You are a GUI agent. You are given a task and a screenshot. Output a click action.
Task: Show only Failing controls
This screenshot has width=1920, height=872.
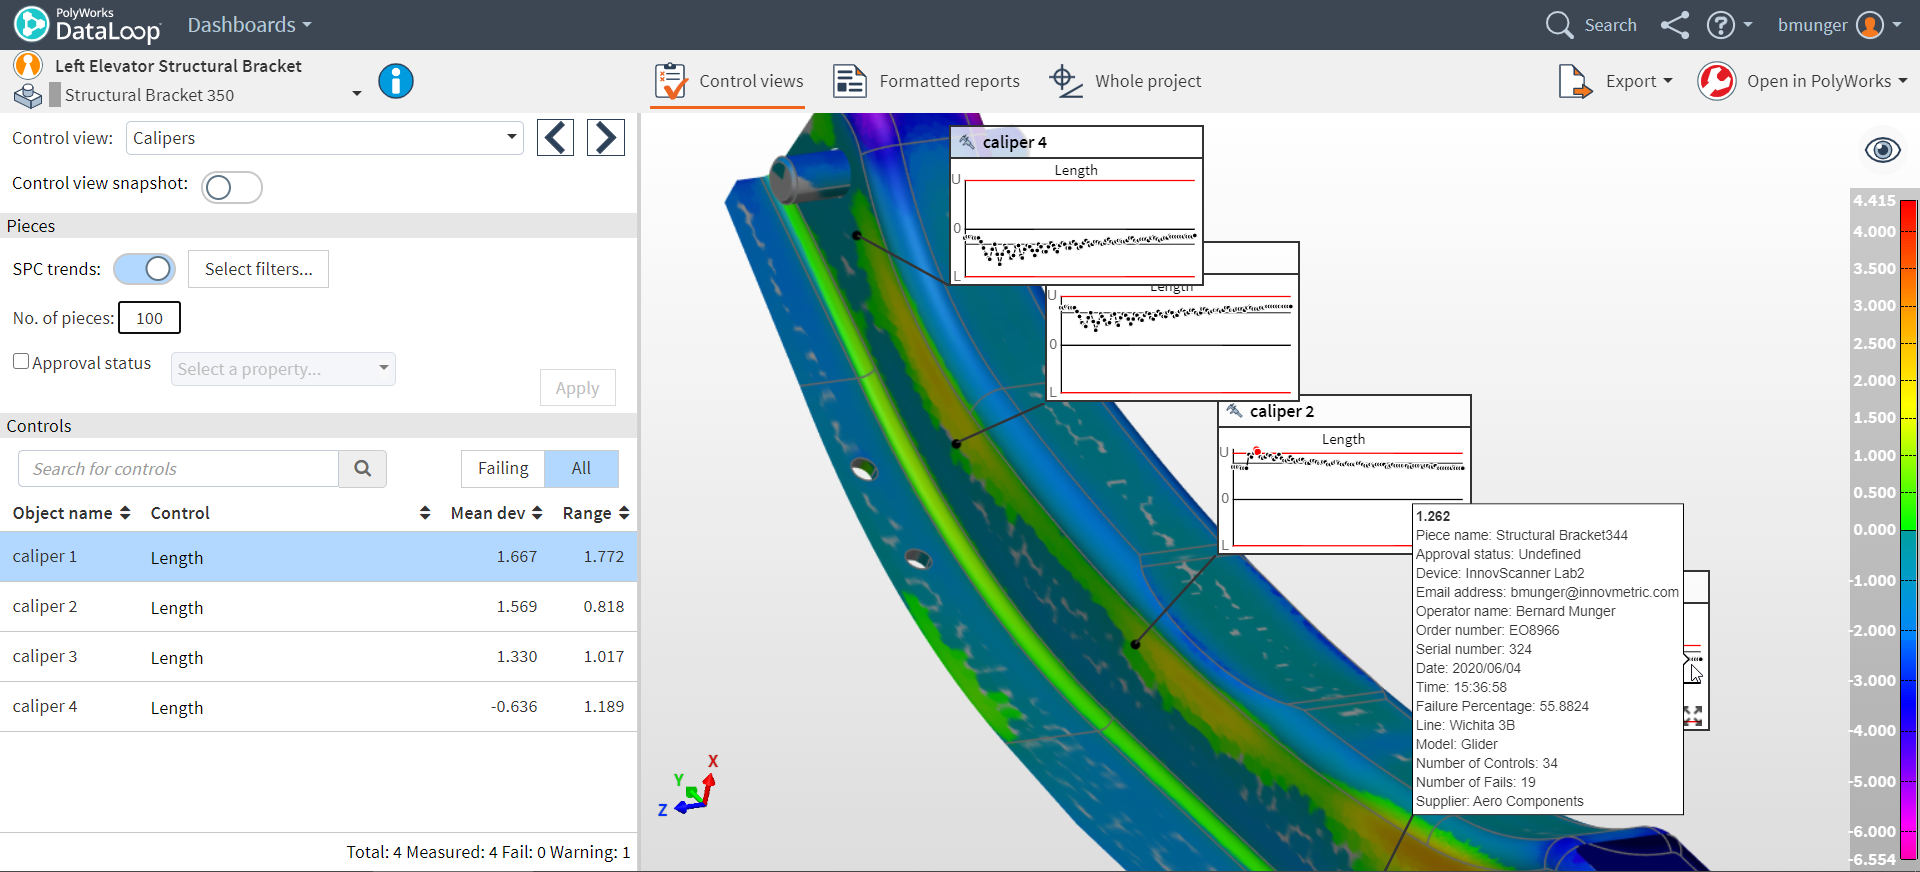pyautogui.click(x=503, y=468)
